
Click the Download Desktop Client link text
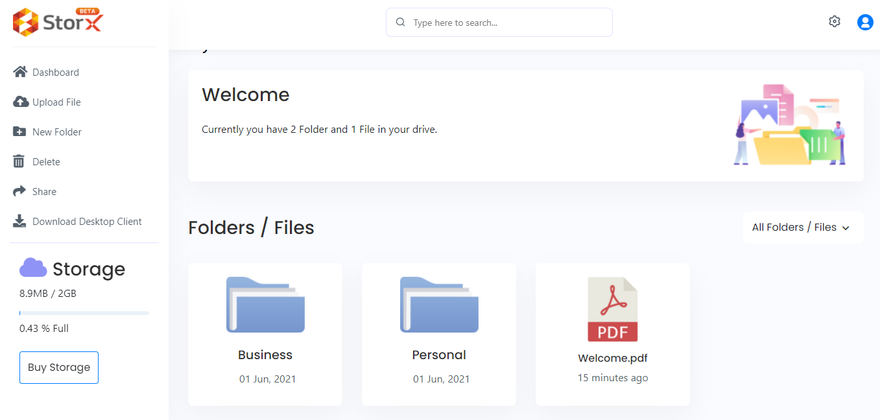click(x=87, y=222)
